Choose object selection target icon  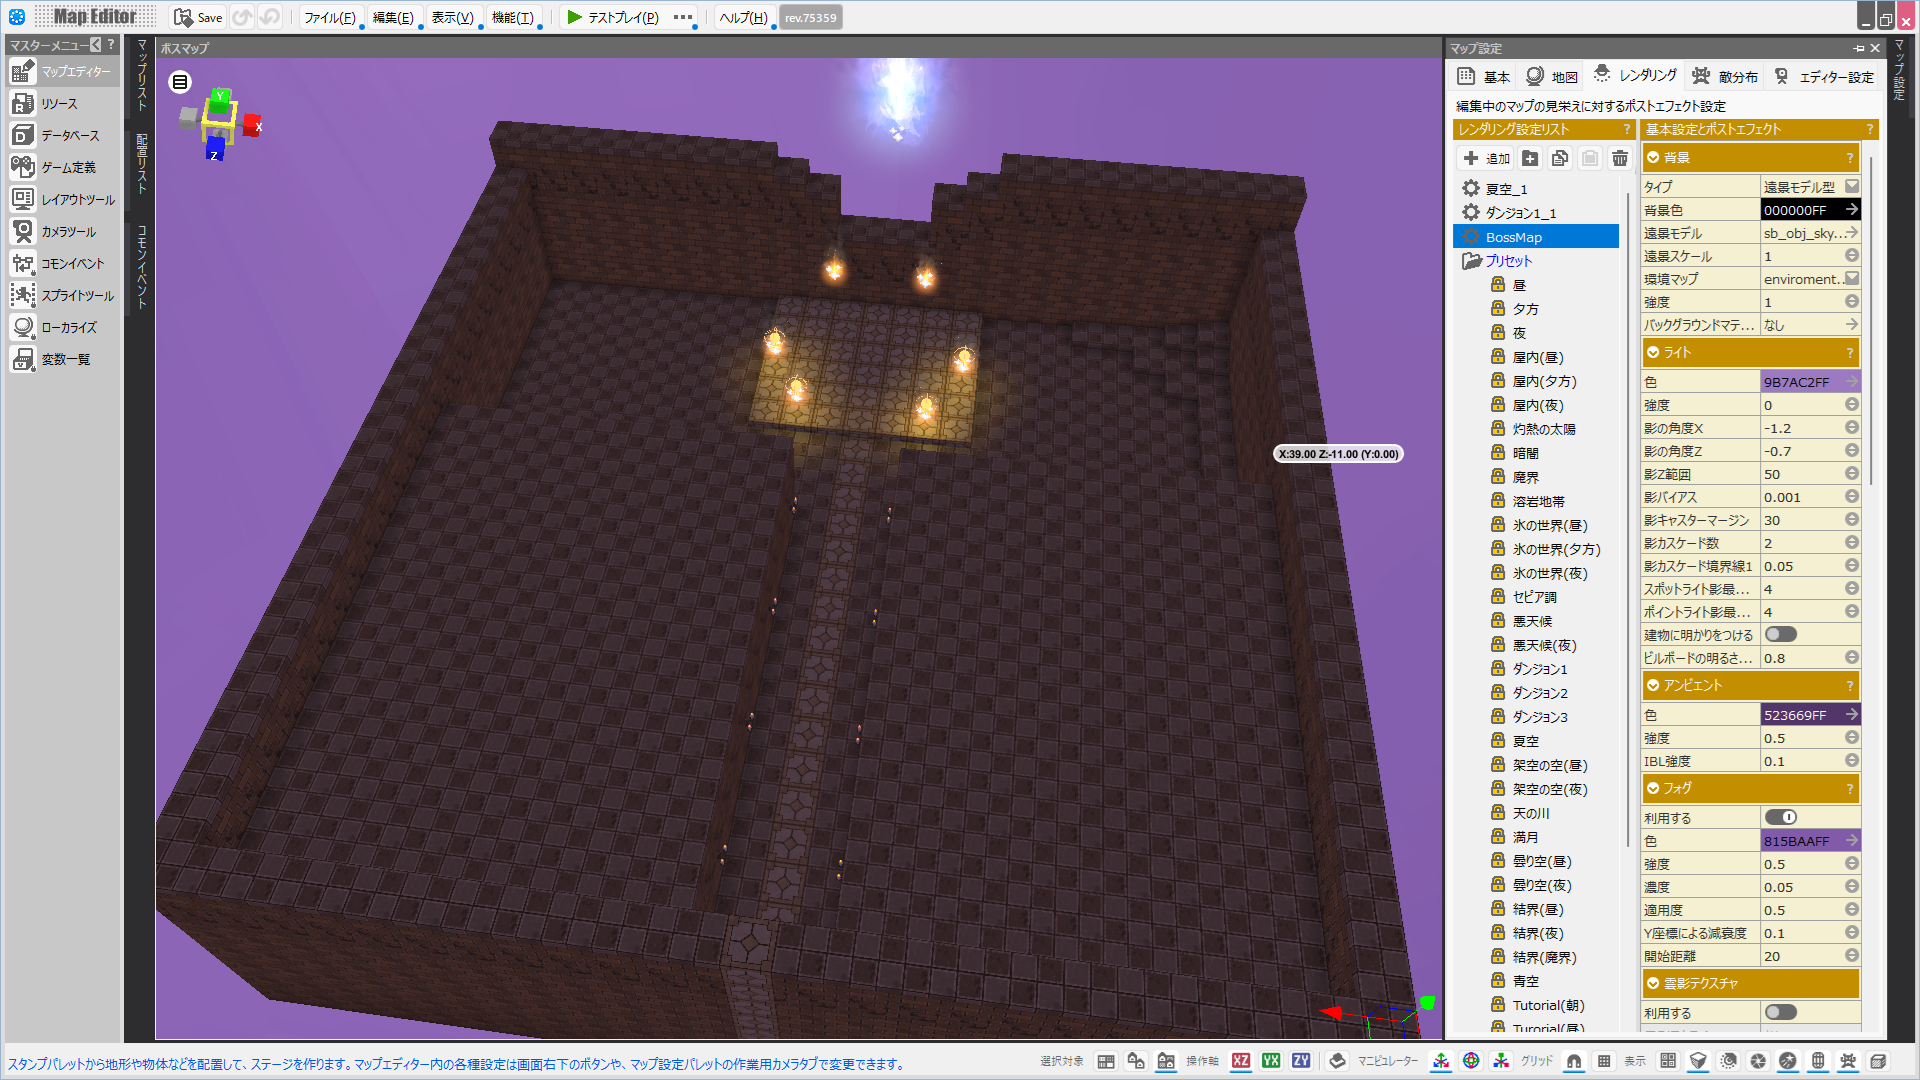[1136, 1061]
